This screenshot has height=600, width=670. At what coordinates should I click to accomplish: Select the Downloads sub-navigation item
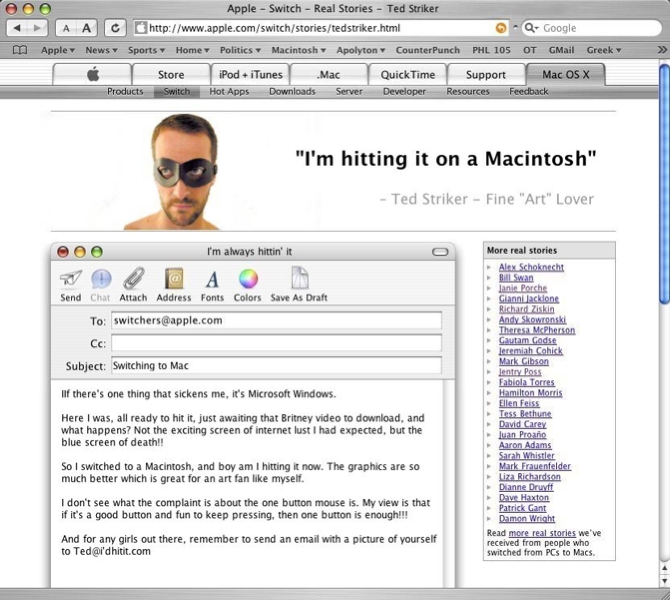click(x=291, y=92)
